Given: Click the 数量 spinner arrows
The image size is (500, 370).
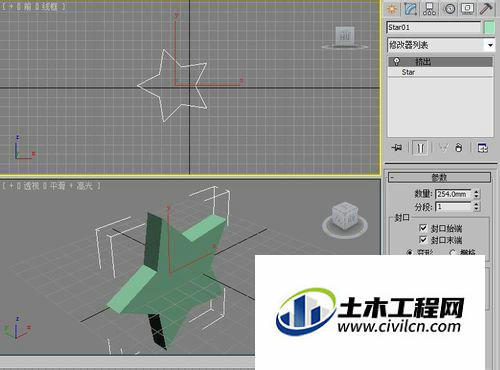Looking at the screenshot, I should coord(476,194).
